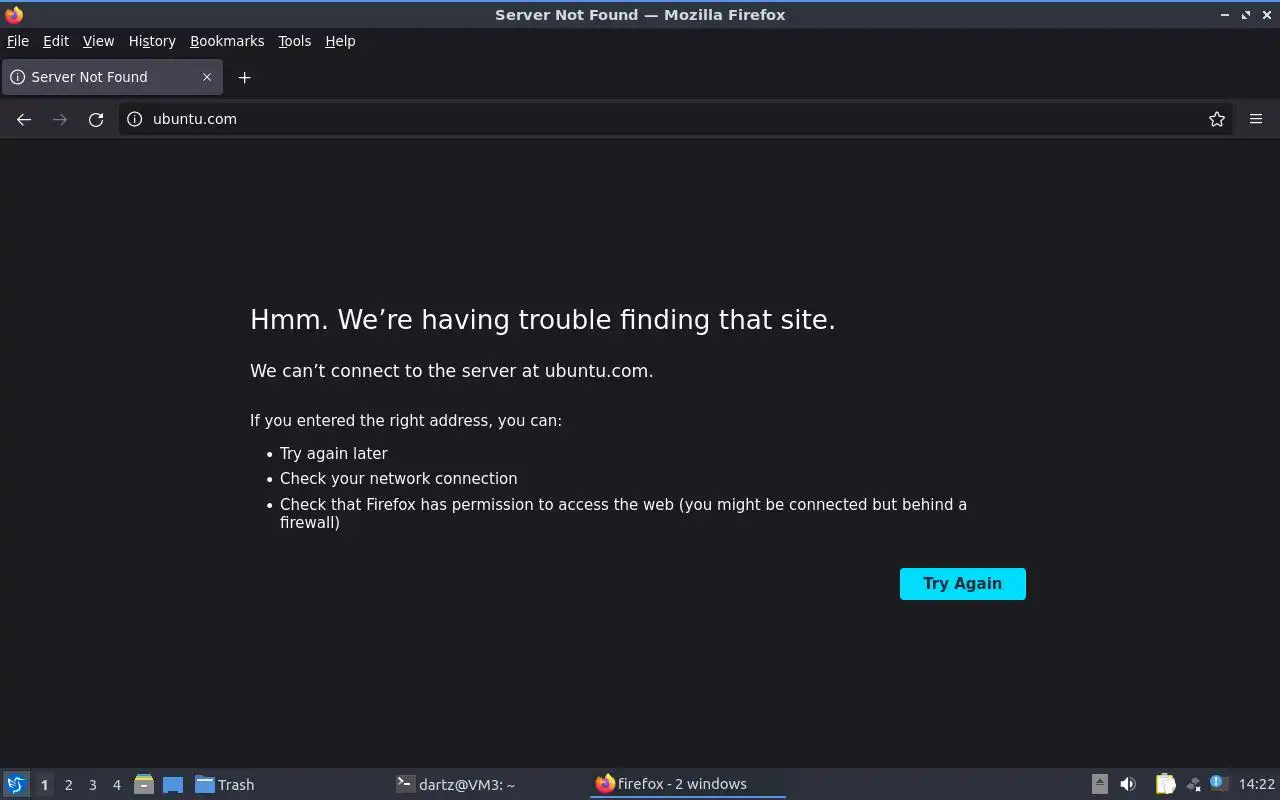Reload the current page
Image resolution: width=1280 pixels, height=800 pixels.
[96, 119]
